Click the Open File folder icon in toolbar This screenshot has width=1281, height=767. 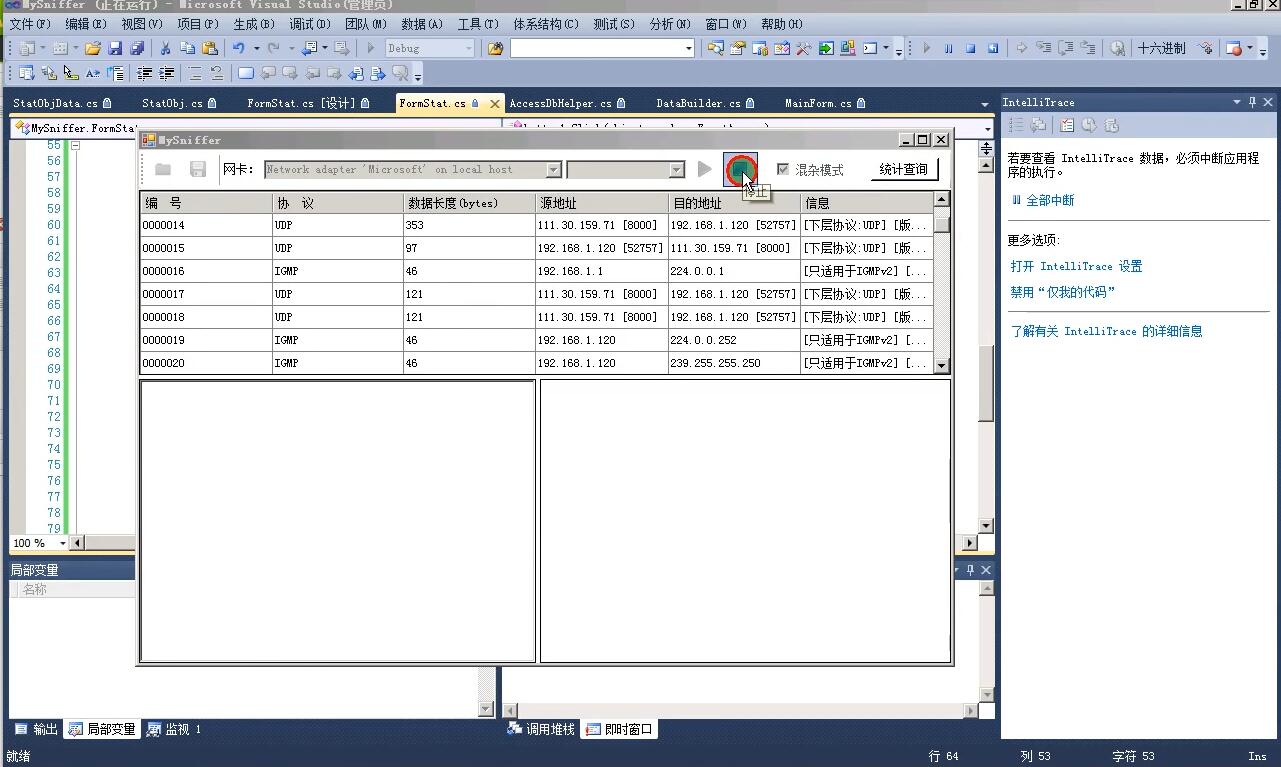coord(93,48)
